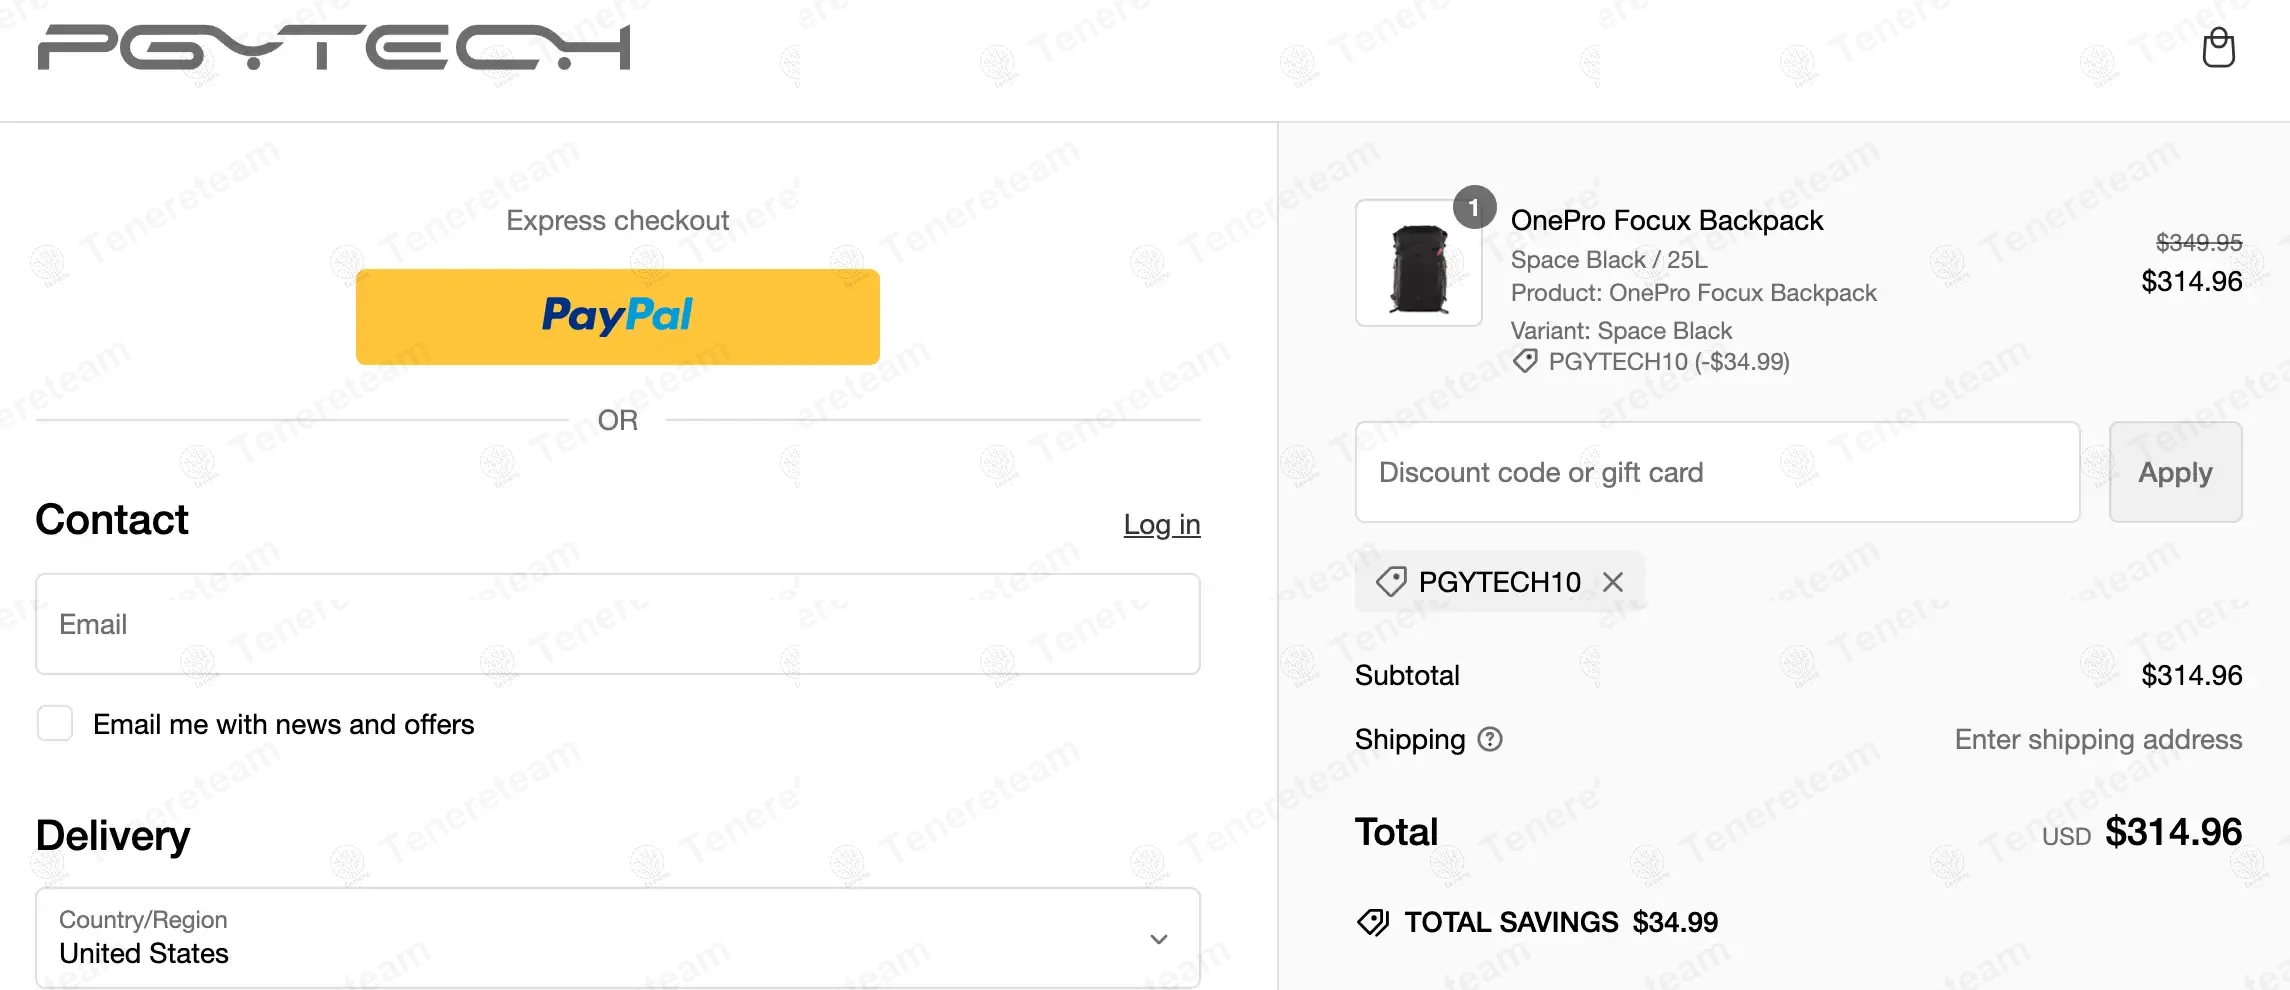The width and height of the screenshot is (2290, 990).
Task: Pay with PayPal express checkout
Action: pyautogui.click(x=617, y=316)
